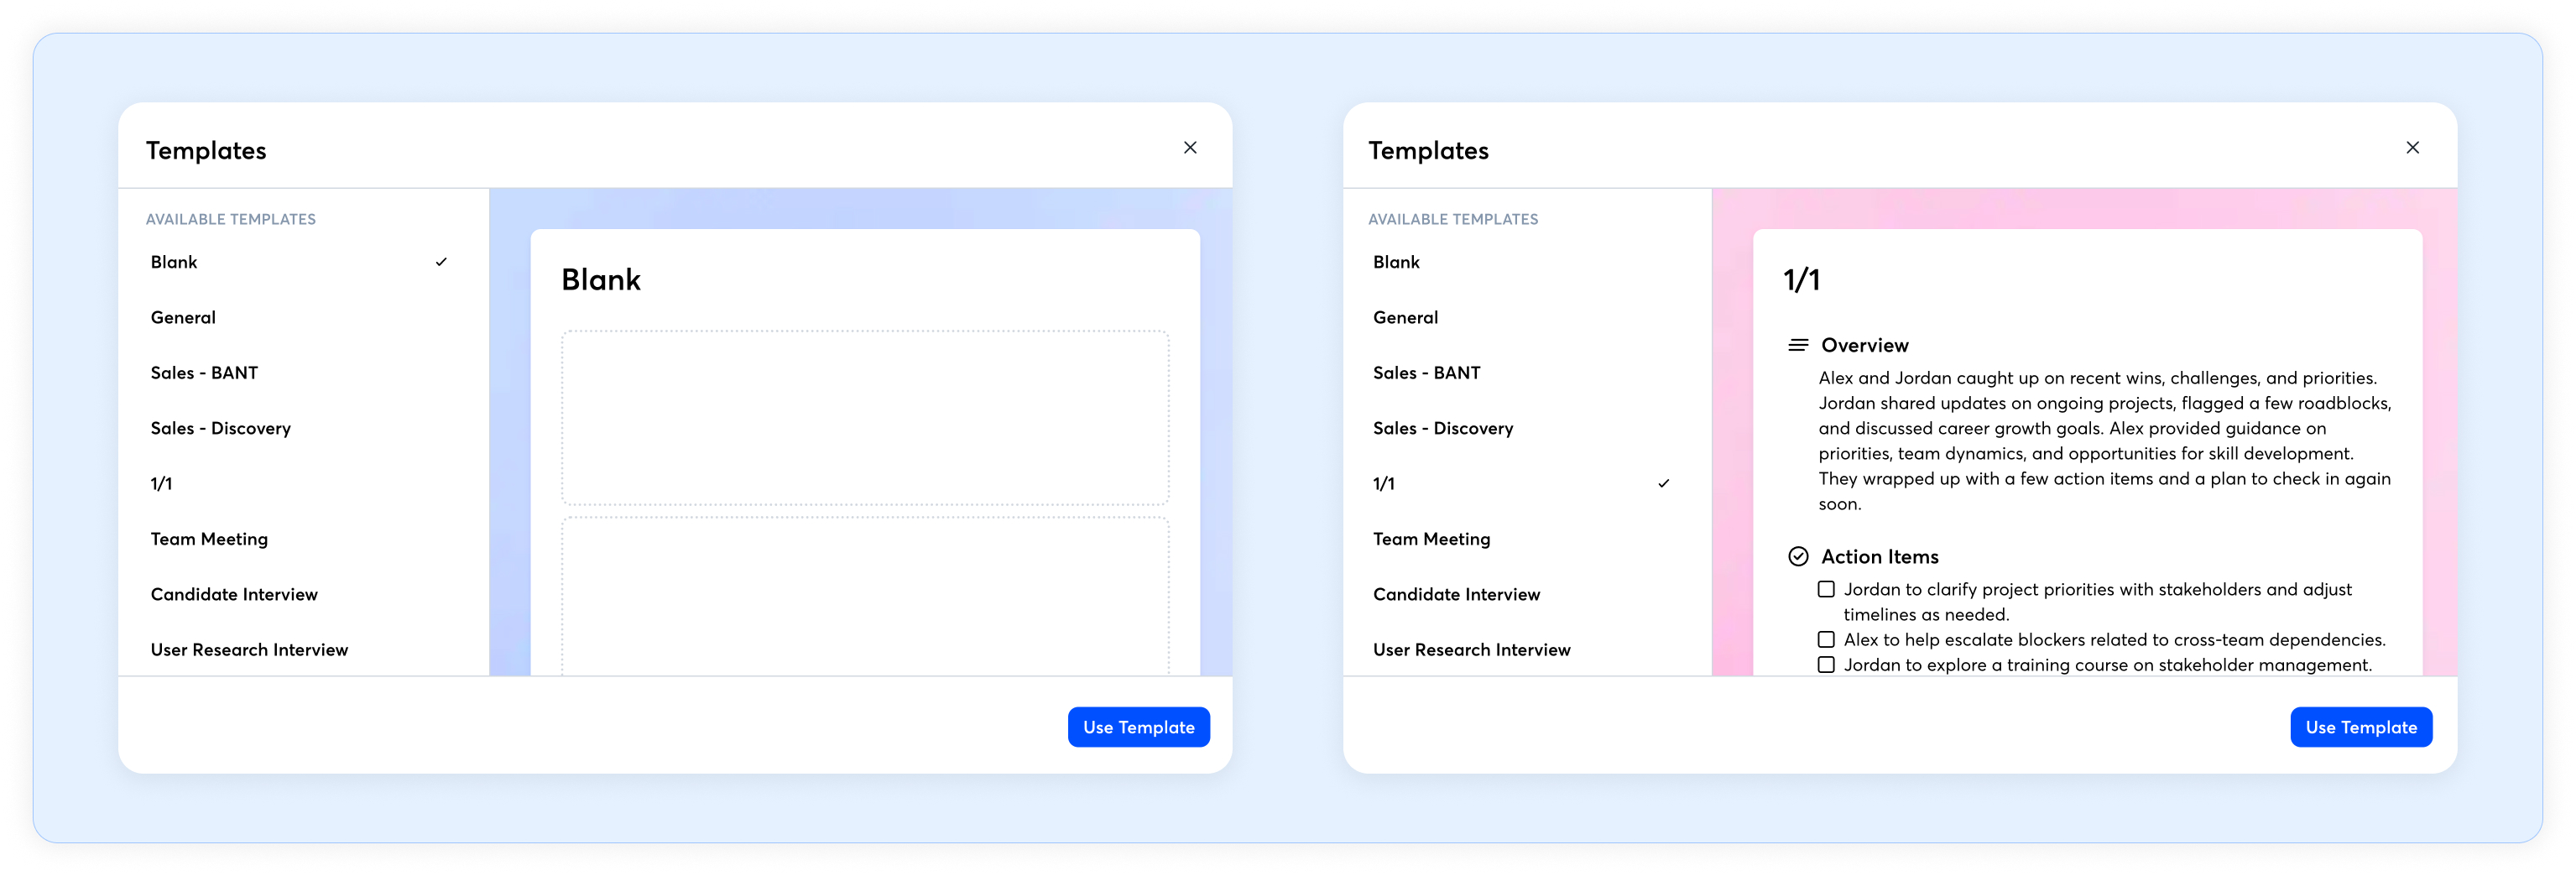The width and height of the screenshot is (2576, 876).
Task: Enable 'Jordan to explore a training course' checkbox
Action: coord(1825,665)
